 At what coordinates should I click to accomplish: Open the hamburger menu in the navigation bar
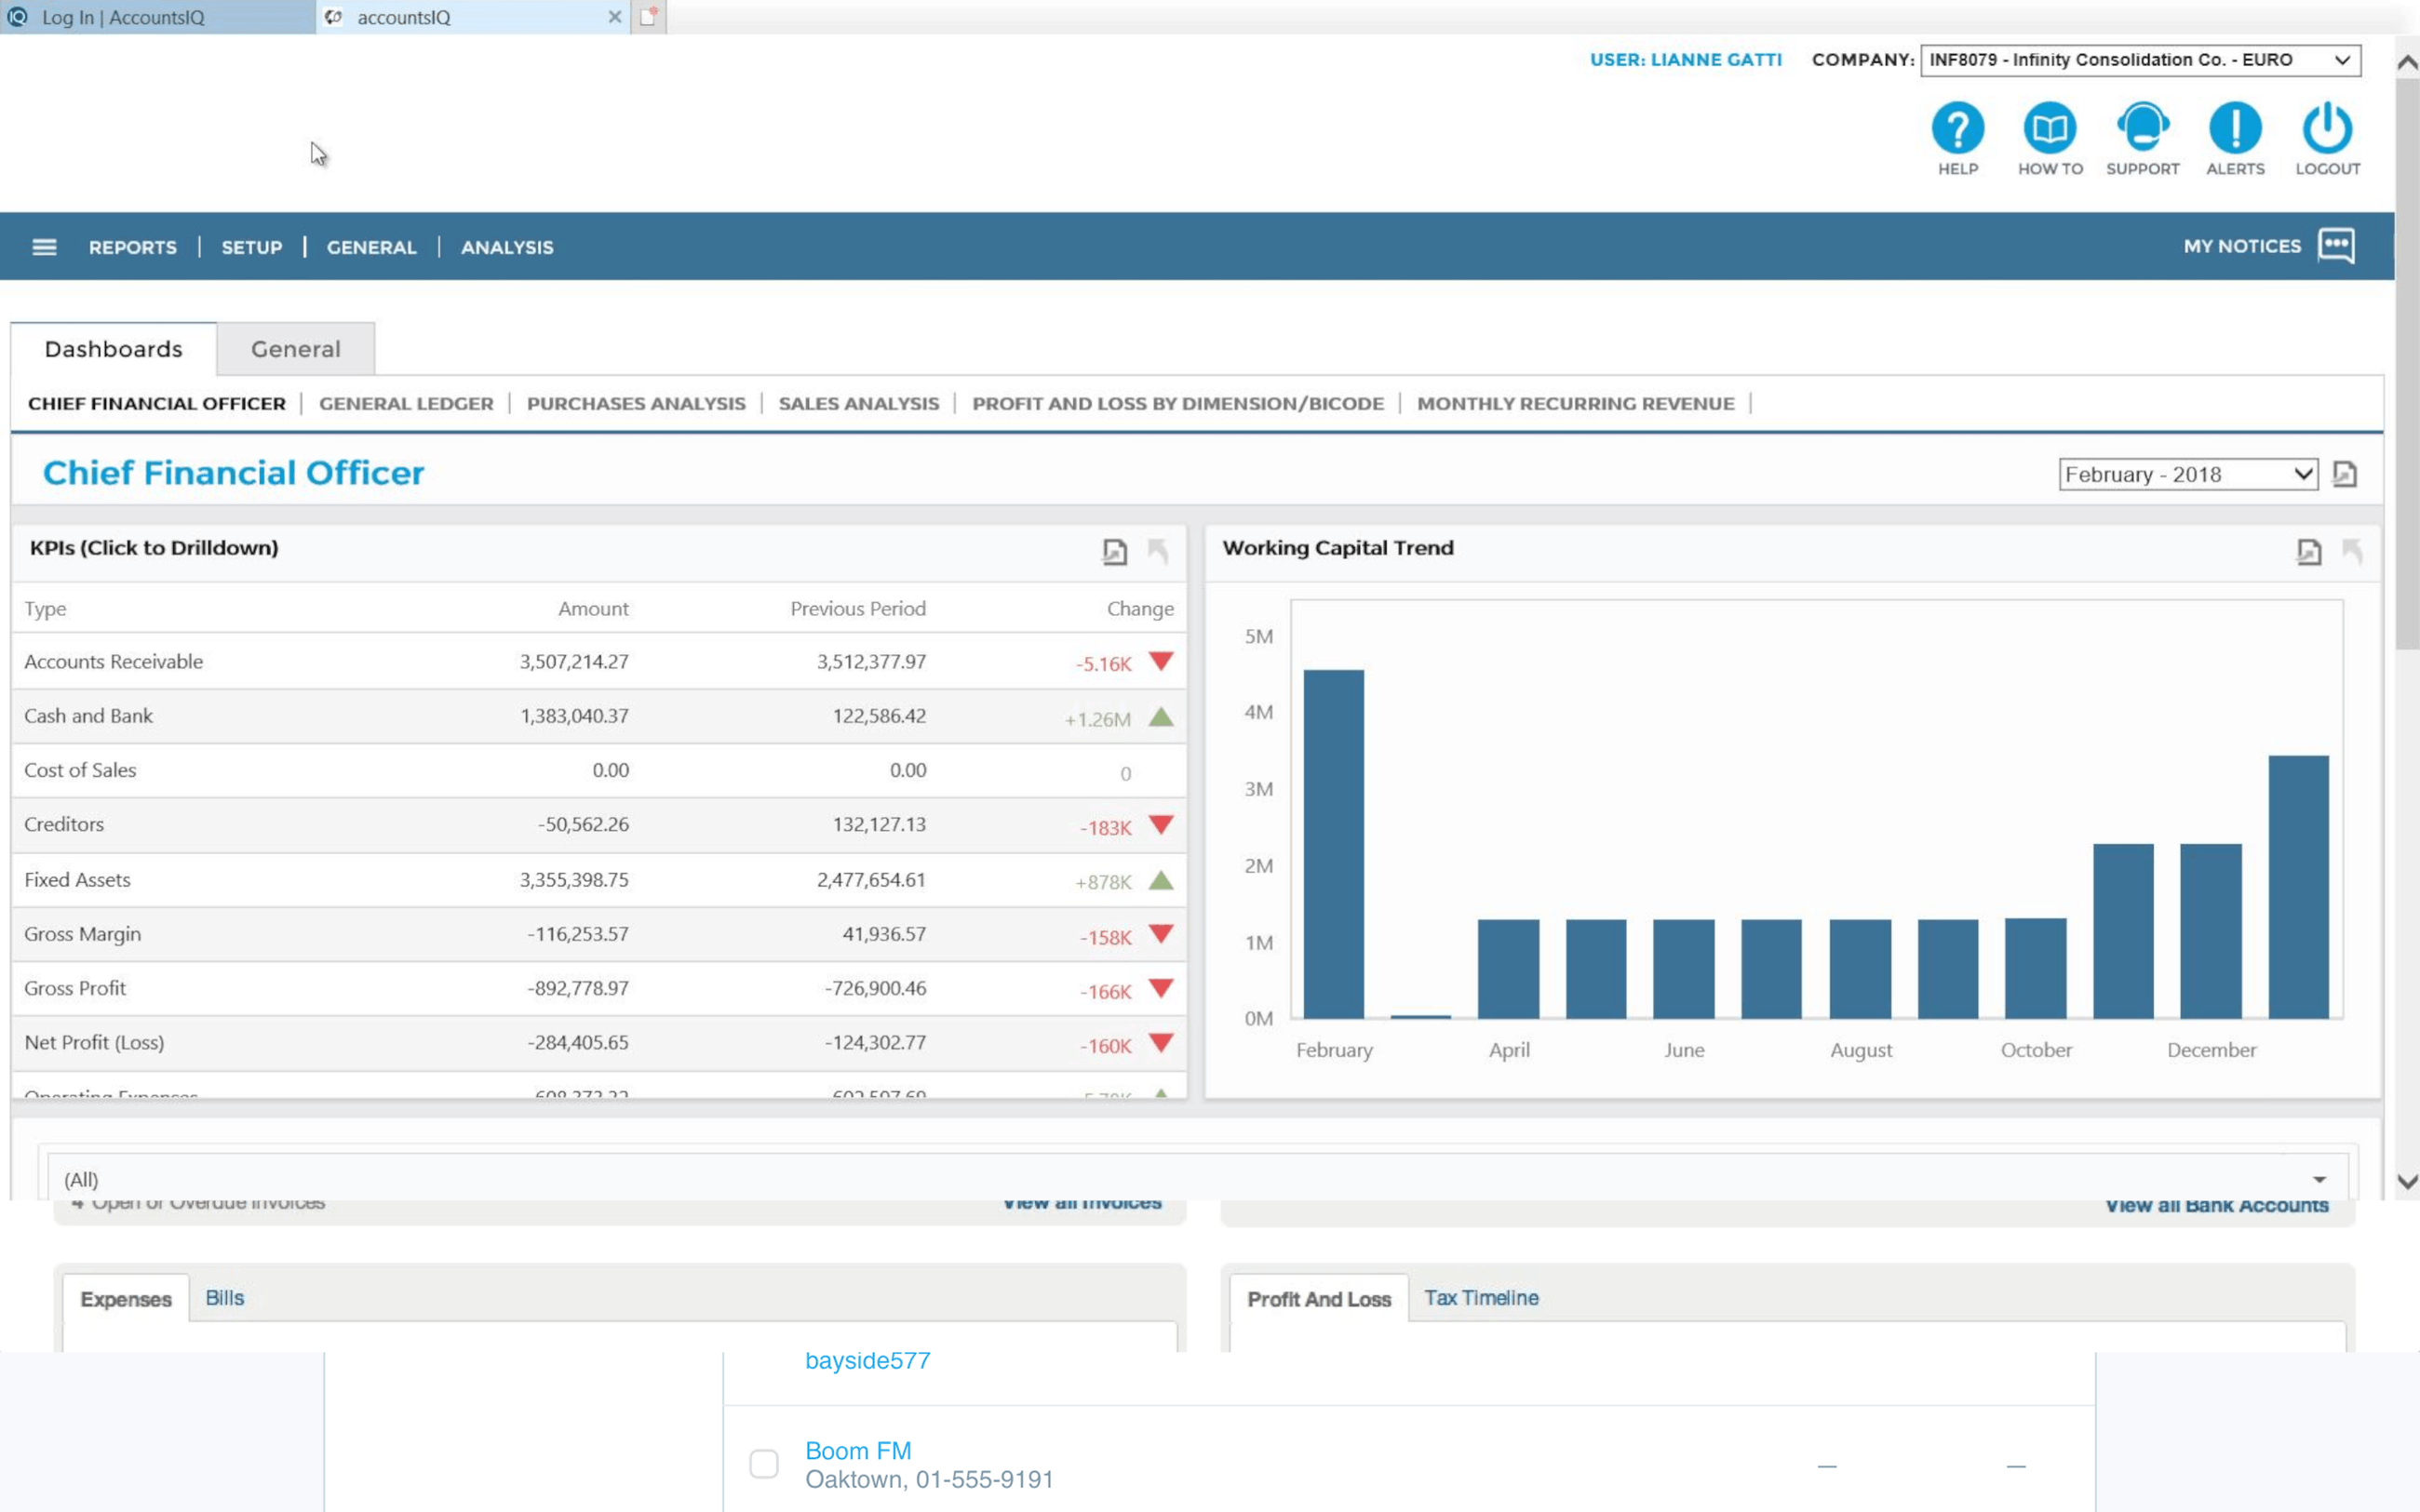click(44, 246)
